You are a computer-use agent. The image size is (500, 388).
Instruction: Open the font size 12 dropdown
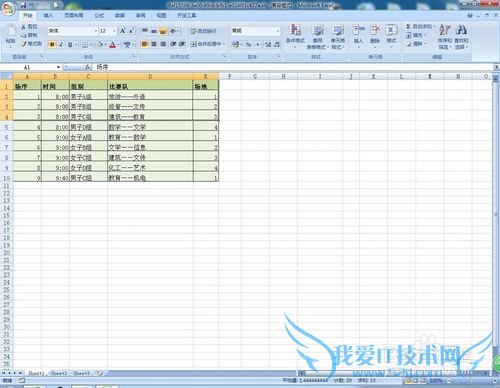click(x=114, y=31)
